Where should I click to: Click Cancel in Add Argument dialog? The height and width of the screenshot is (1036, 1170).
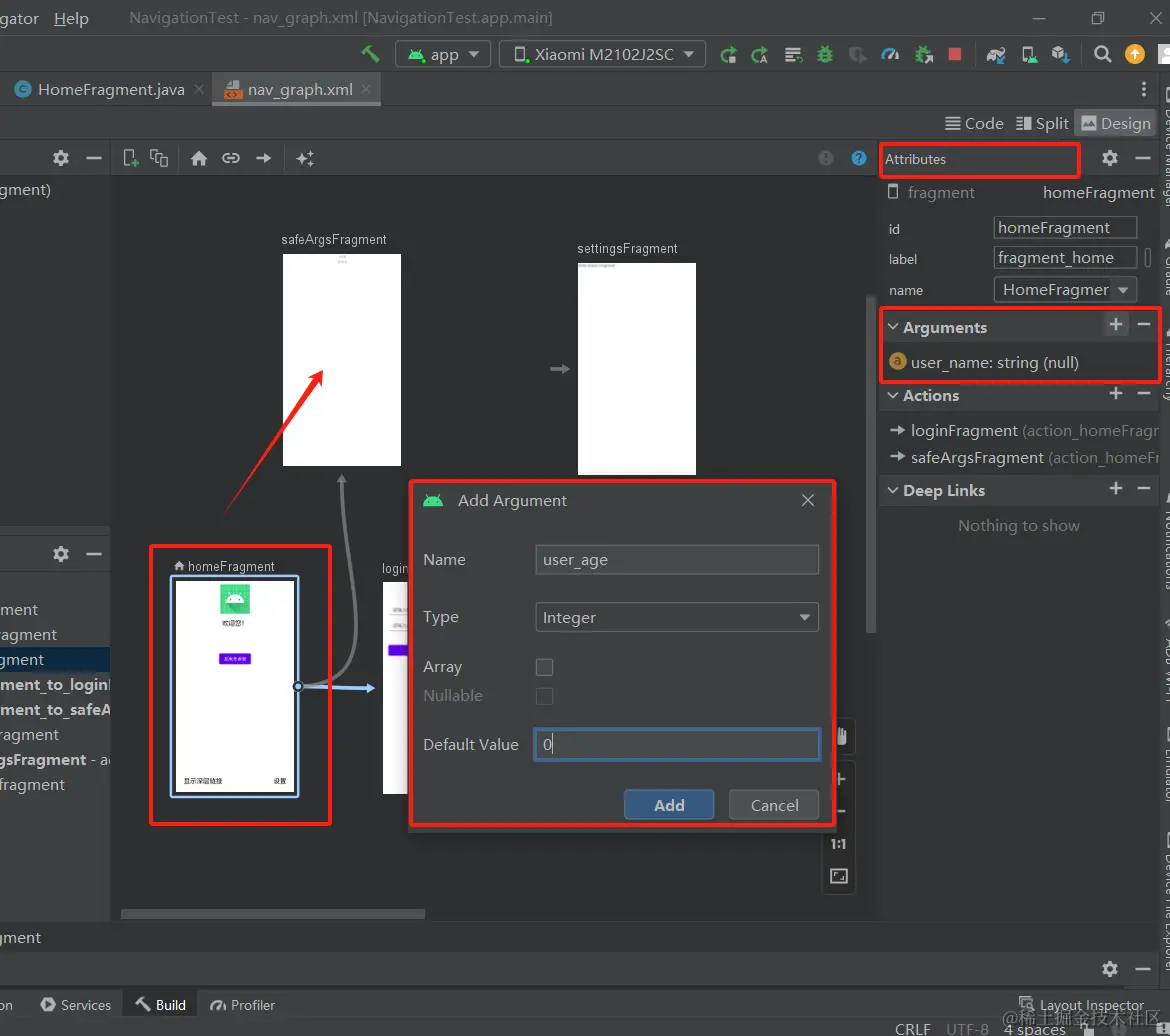[x=774, y=805]
